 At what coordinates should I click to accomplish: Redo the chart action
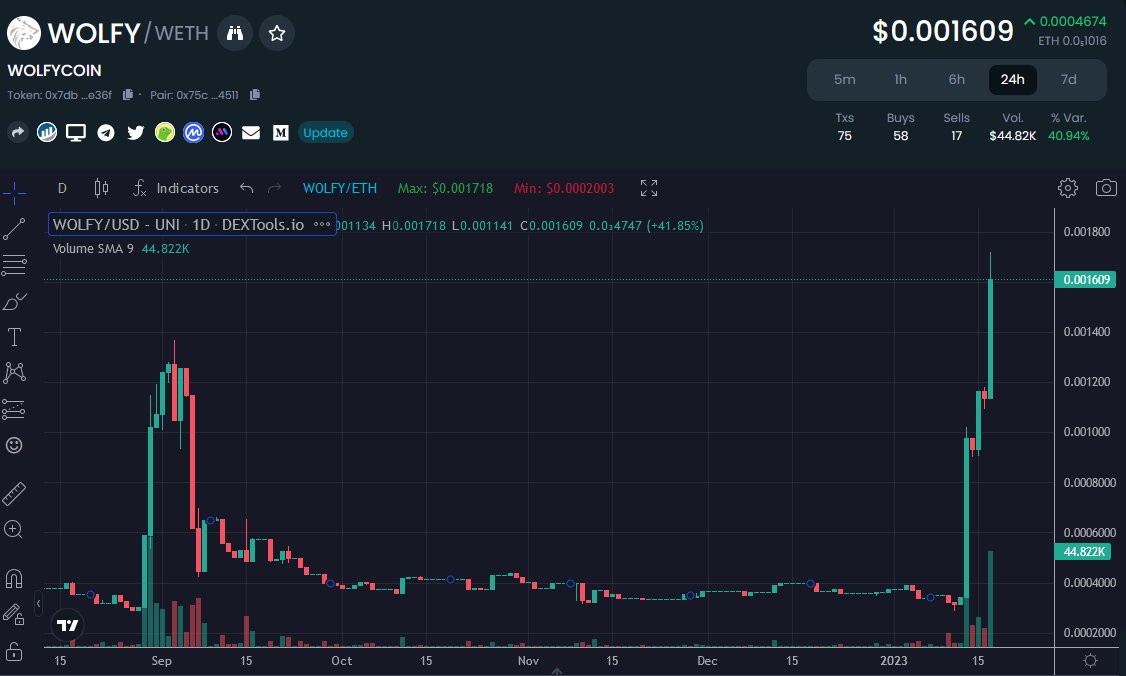274,188
